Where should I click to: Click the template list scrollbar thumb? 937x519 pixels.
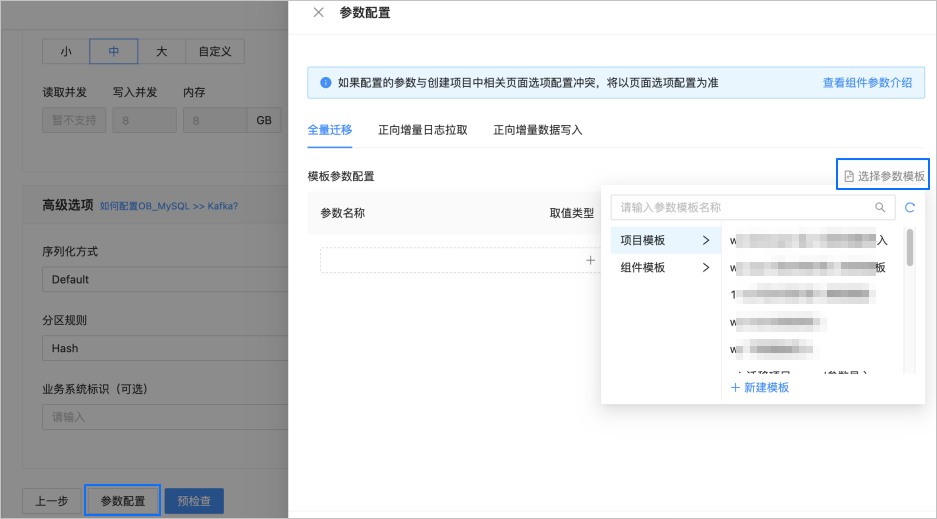click(910, 247)
